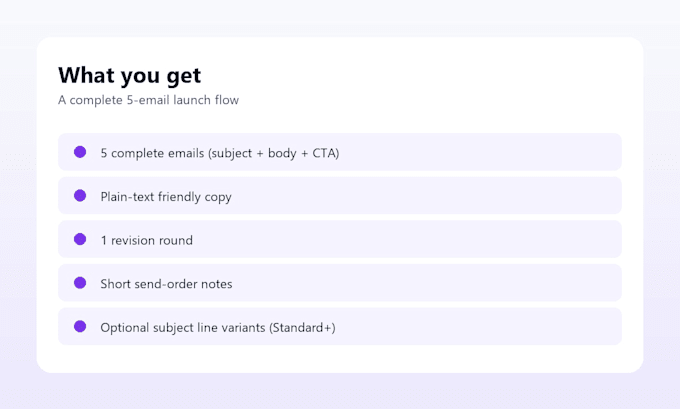Screen dimensions: 680x409
Task: Click the '(Standard+)' phrase
Action: pyautogui.click(x=302, y=327)
